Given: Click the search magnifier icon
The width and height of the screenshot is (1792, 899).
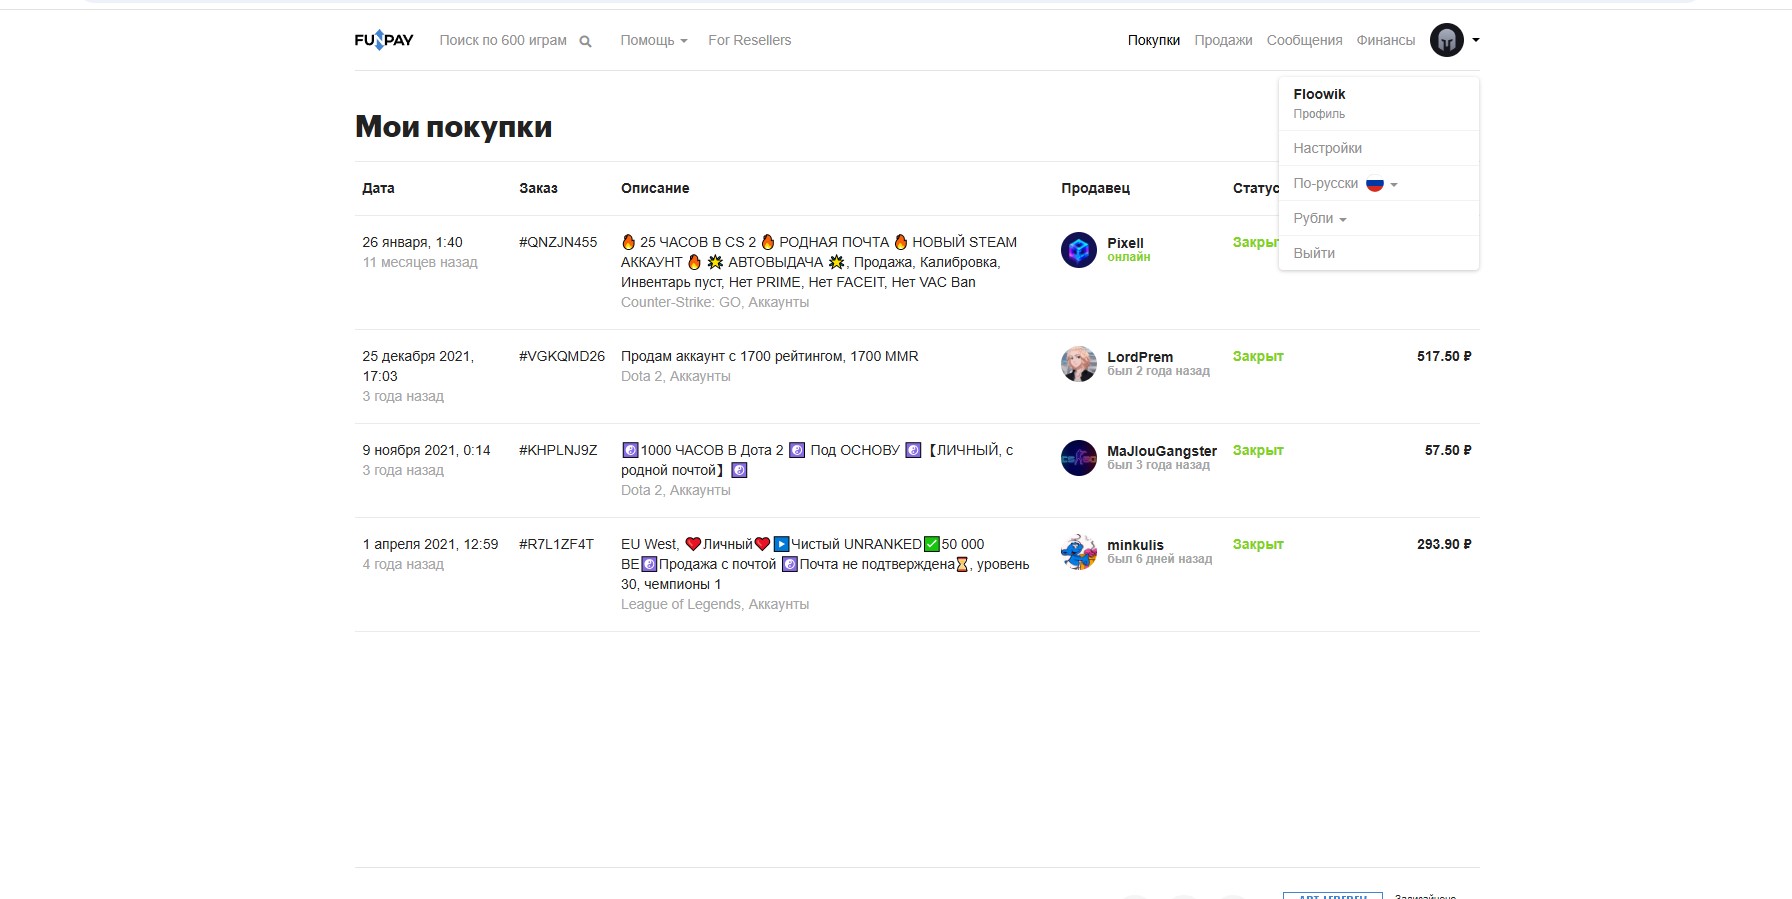Looking at the screenshot, I should [586, 41].
